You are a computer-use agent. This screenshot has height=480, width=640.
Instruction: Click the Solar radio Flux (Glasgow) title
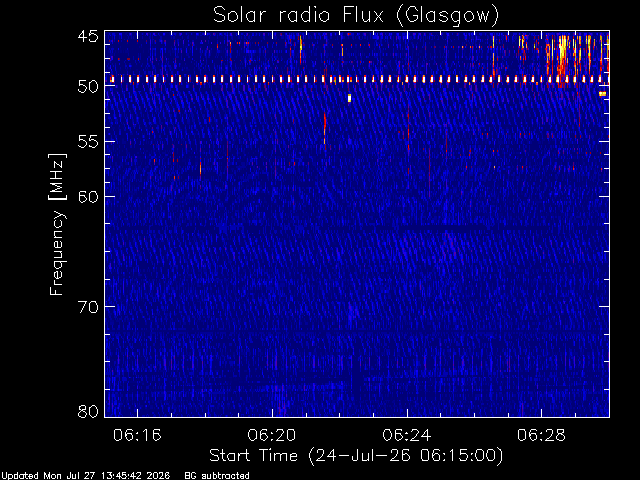(x=356, y=16)
